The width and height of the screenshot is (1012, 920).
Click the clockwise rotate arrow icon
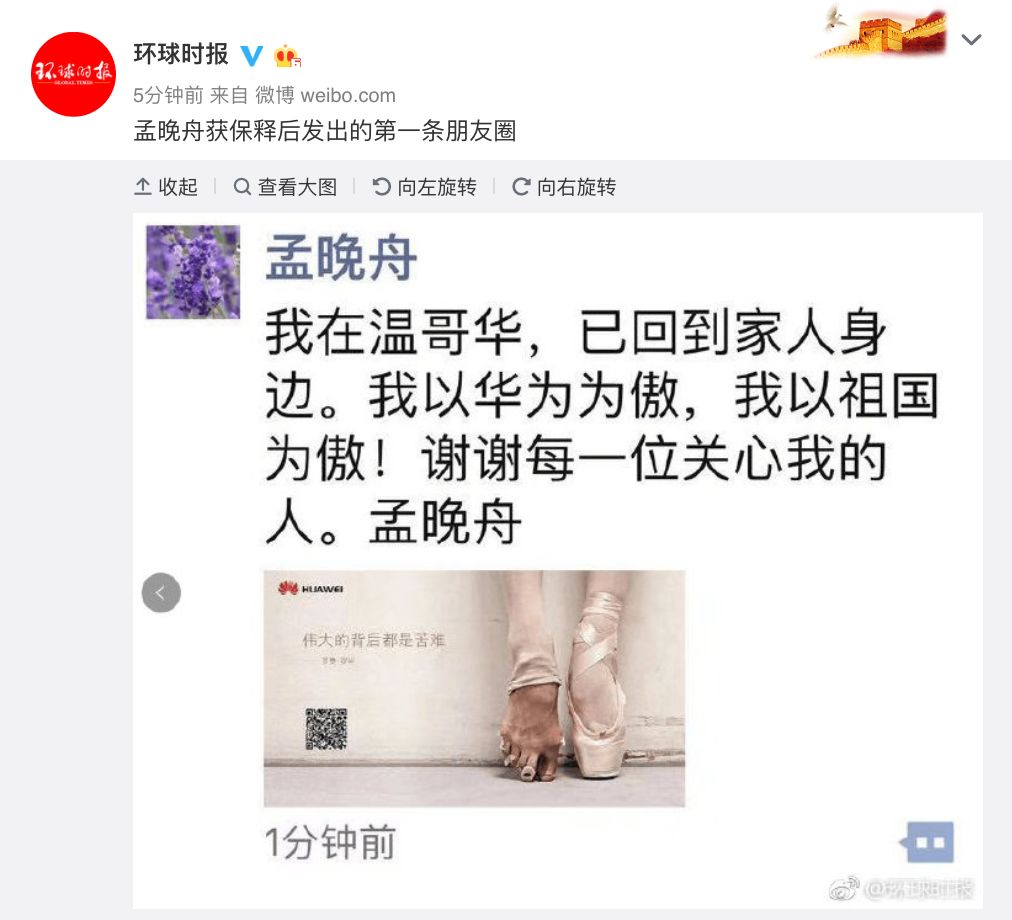[521, 187]
